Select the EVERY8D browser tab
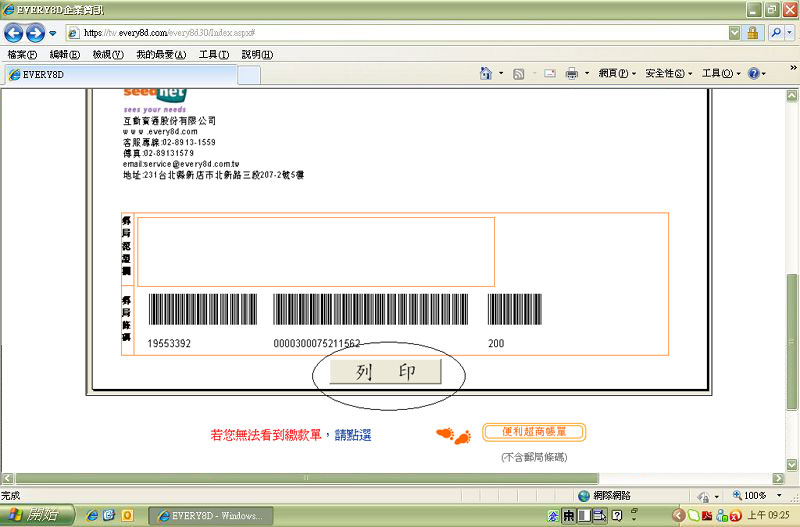800x527 pixels. [121, 74]
